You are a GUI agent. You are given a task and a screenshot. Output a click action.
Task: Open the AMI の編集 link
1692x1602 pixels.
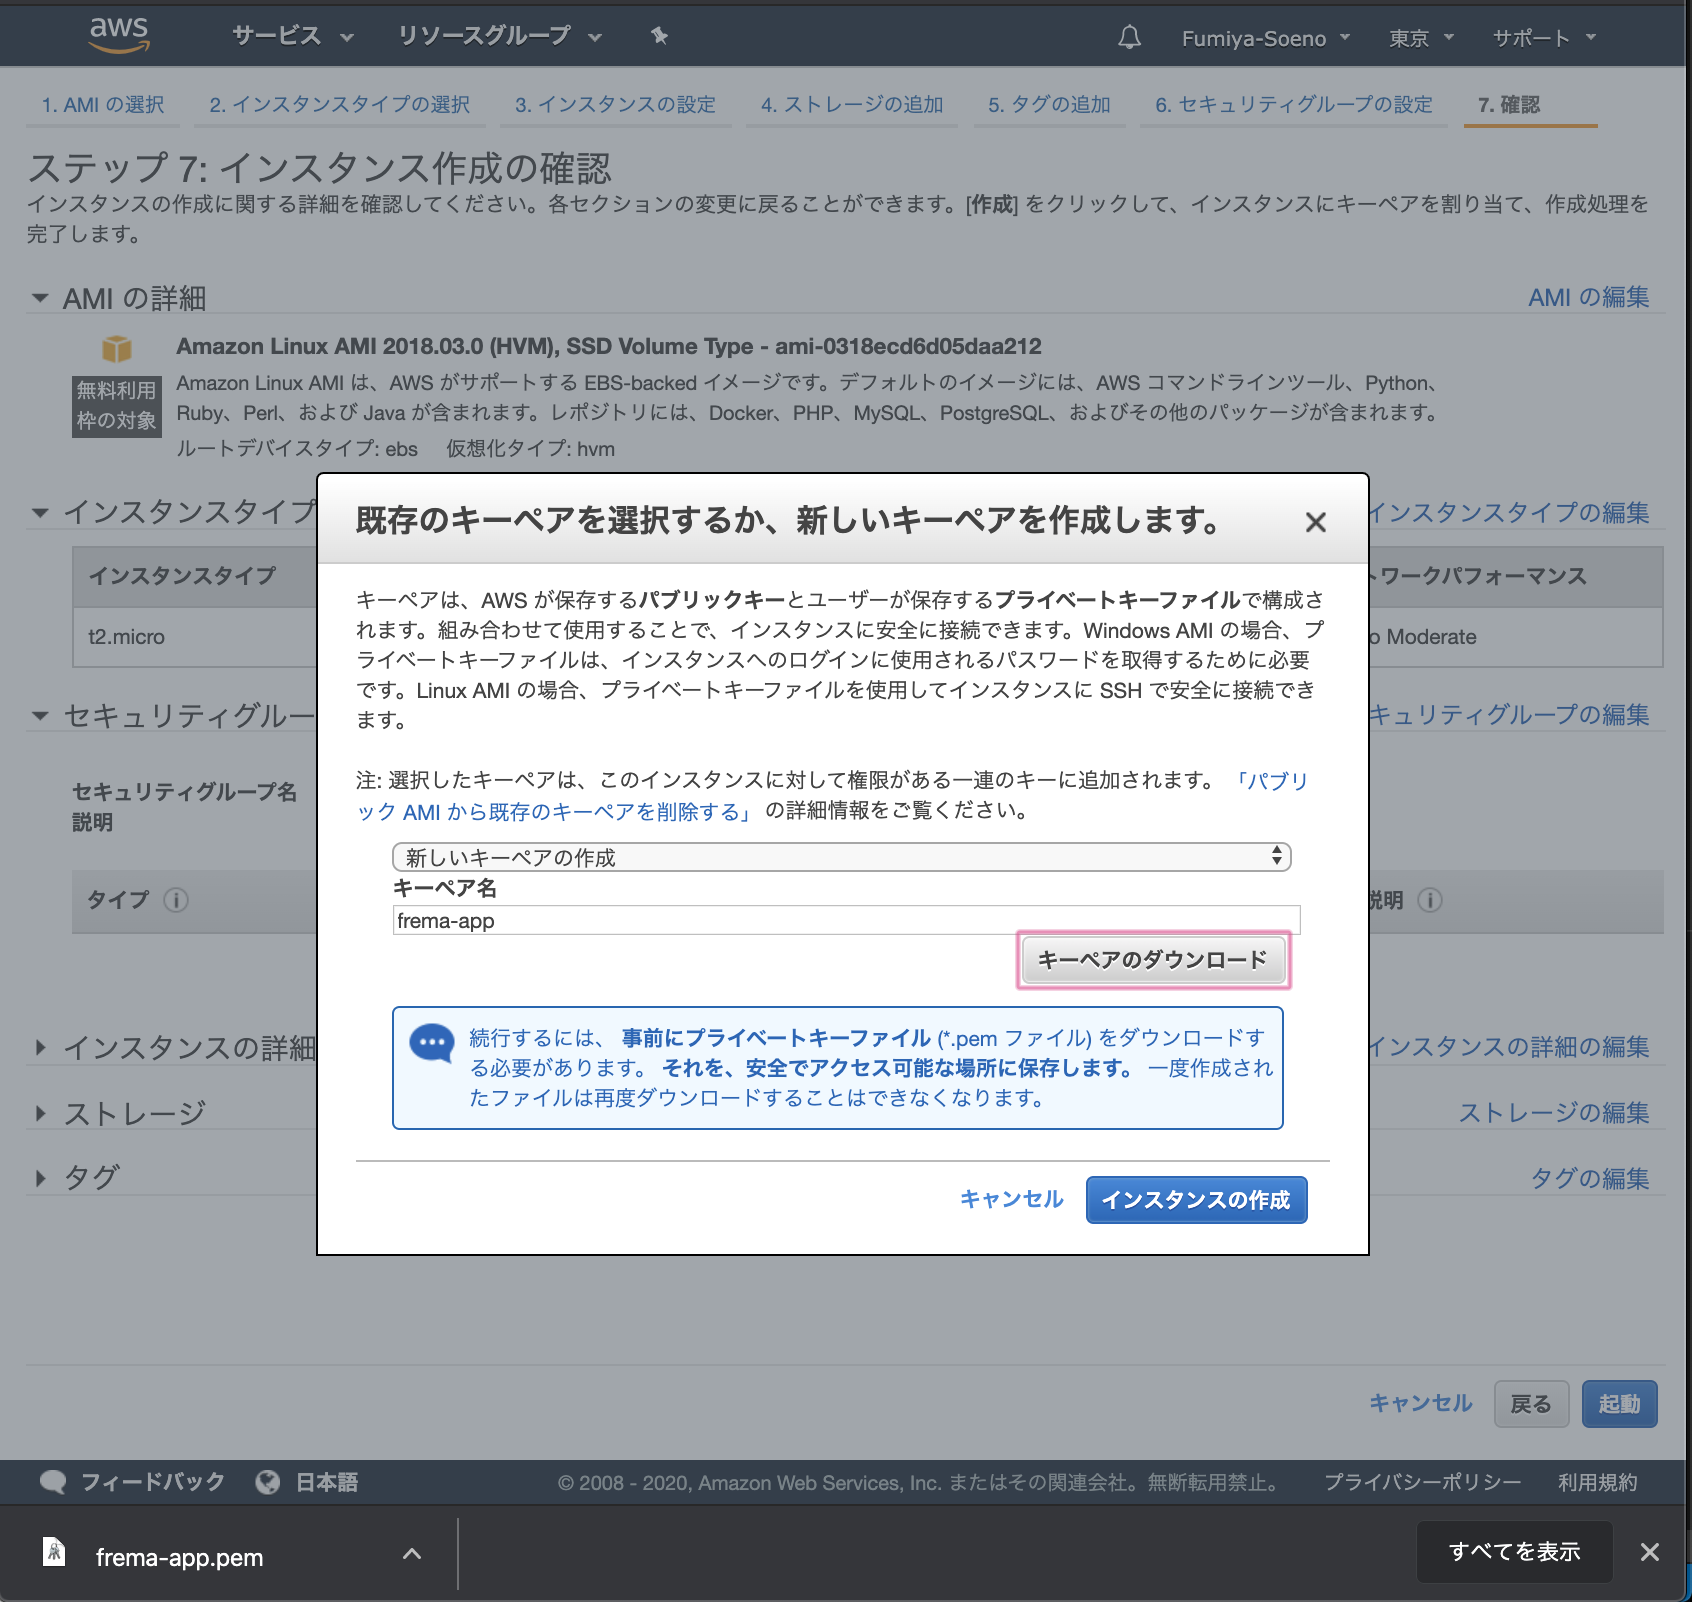(1589, 297)
